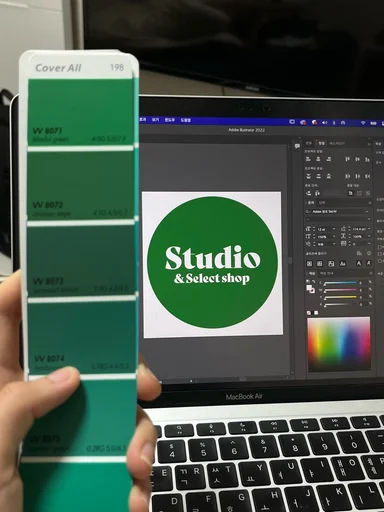Open the Adobe font family dropdown
Screen dimensions: 384x512
tap(338, 211)
